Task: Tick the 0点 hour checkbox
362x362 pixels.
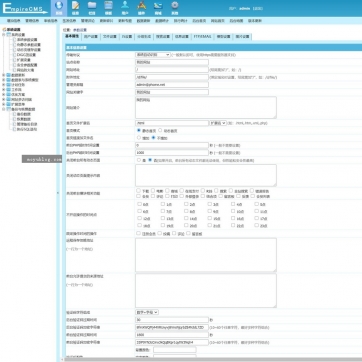Action: coord(139,204)
